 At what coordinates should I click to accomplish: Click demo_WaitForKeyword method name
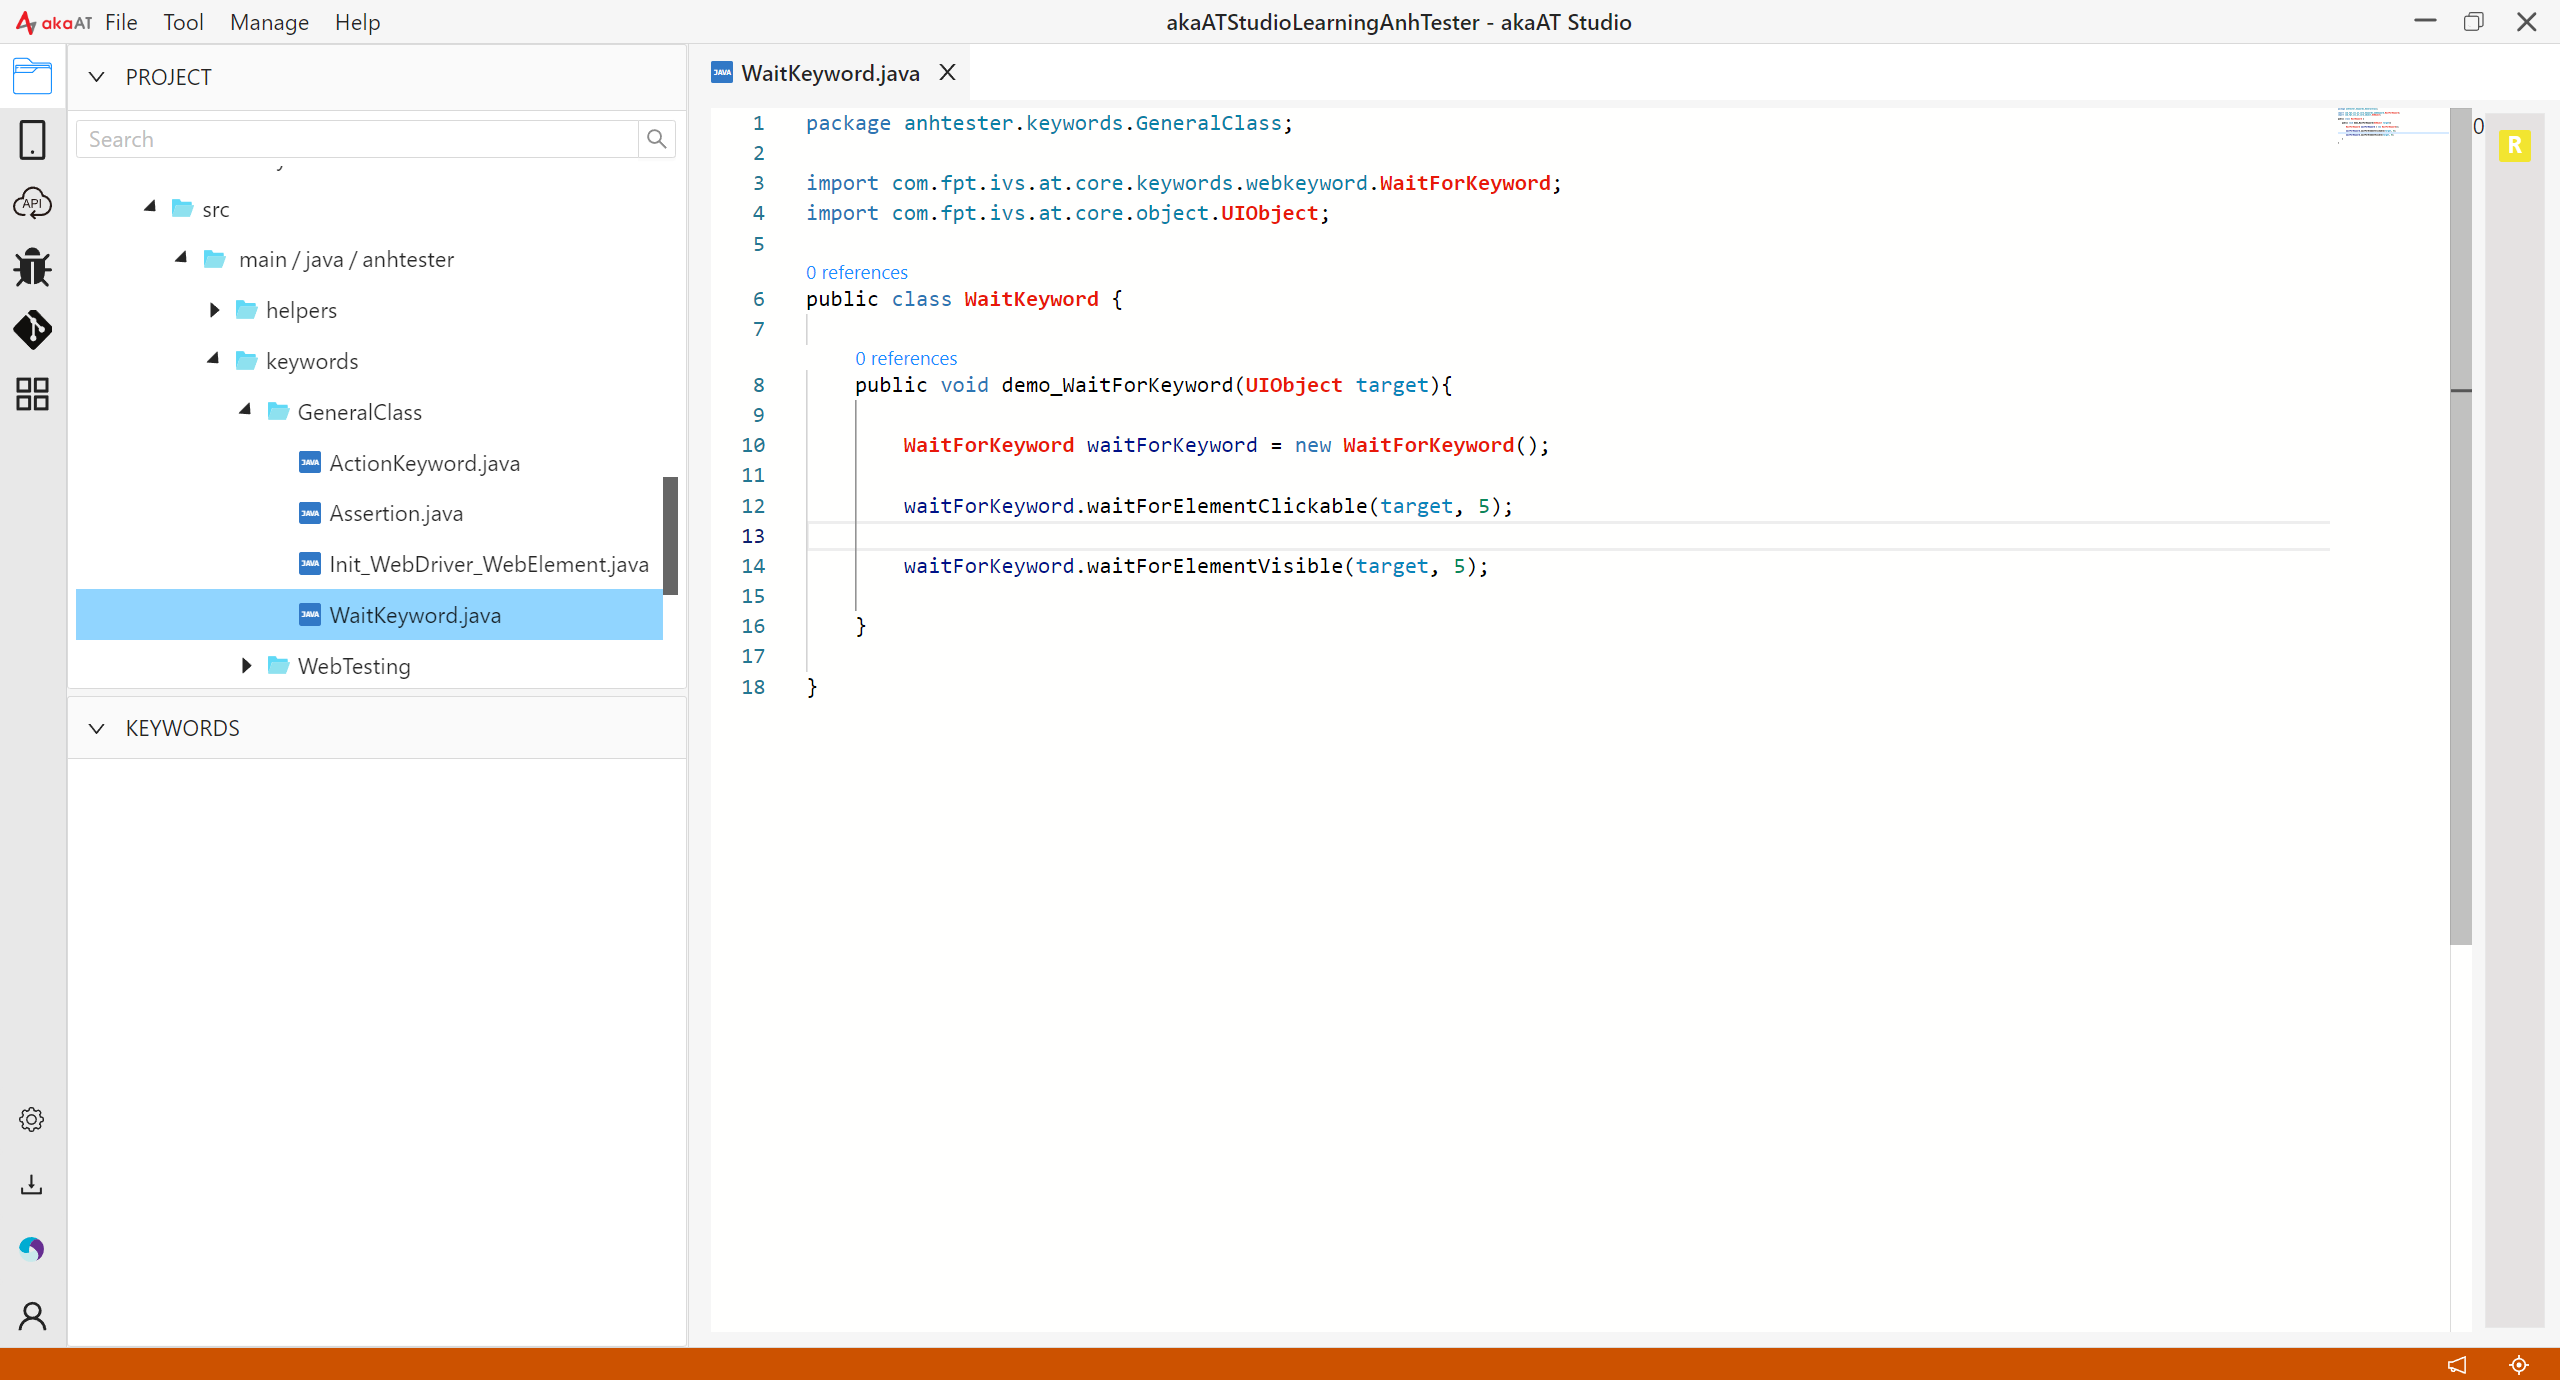[x=1117, y=385]
